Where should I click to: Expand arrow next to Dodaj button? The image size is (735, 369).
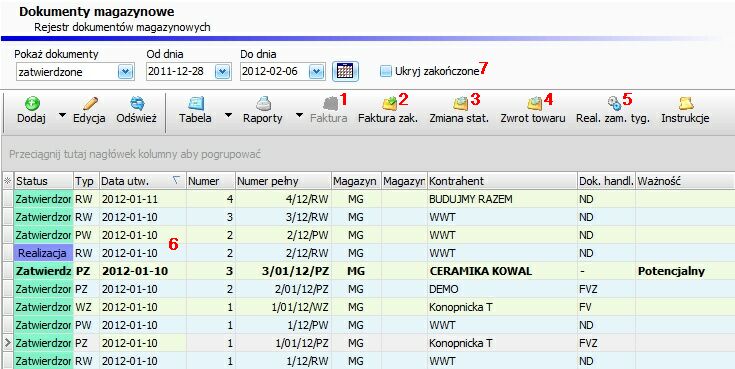(x=62, y=116)
